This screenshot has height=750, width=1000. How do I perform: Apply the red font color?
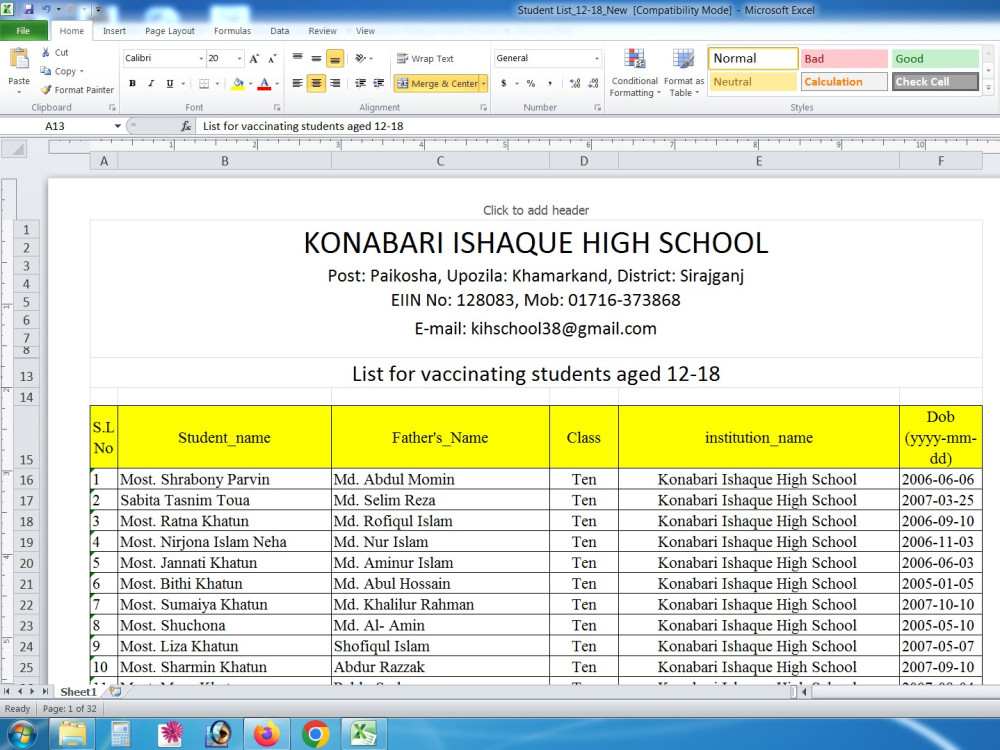point(264,84)
